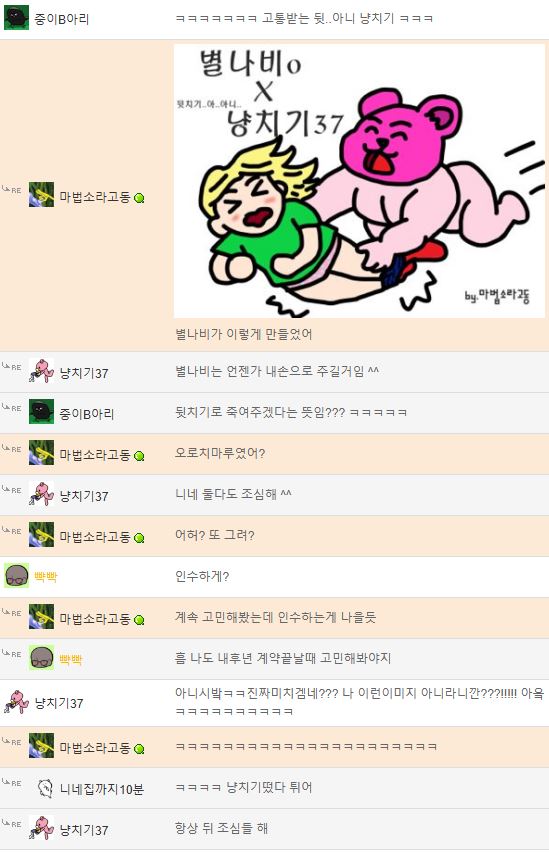Viewport: 549px width, 854px height.
Task: Click 빡빡's avatar on the 인수하게? comment
Action: point(16,576)
